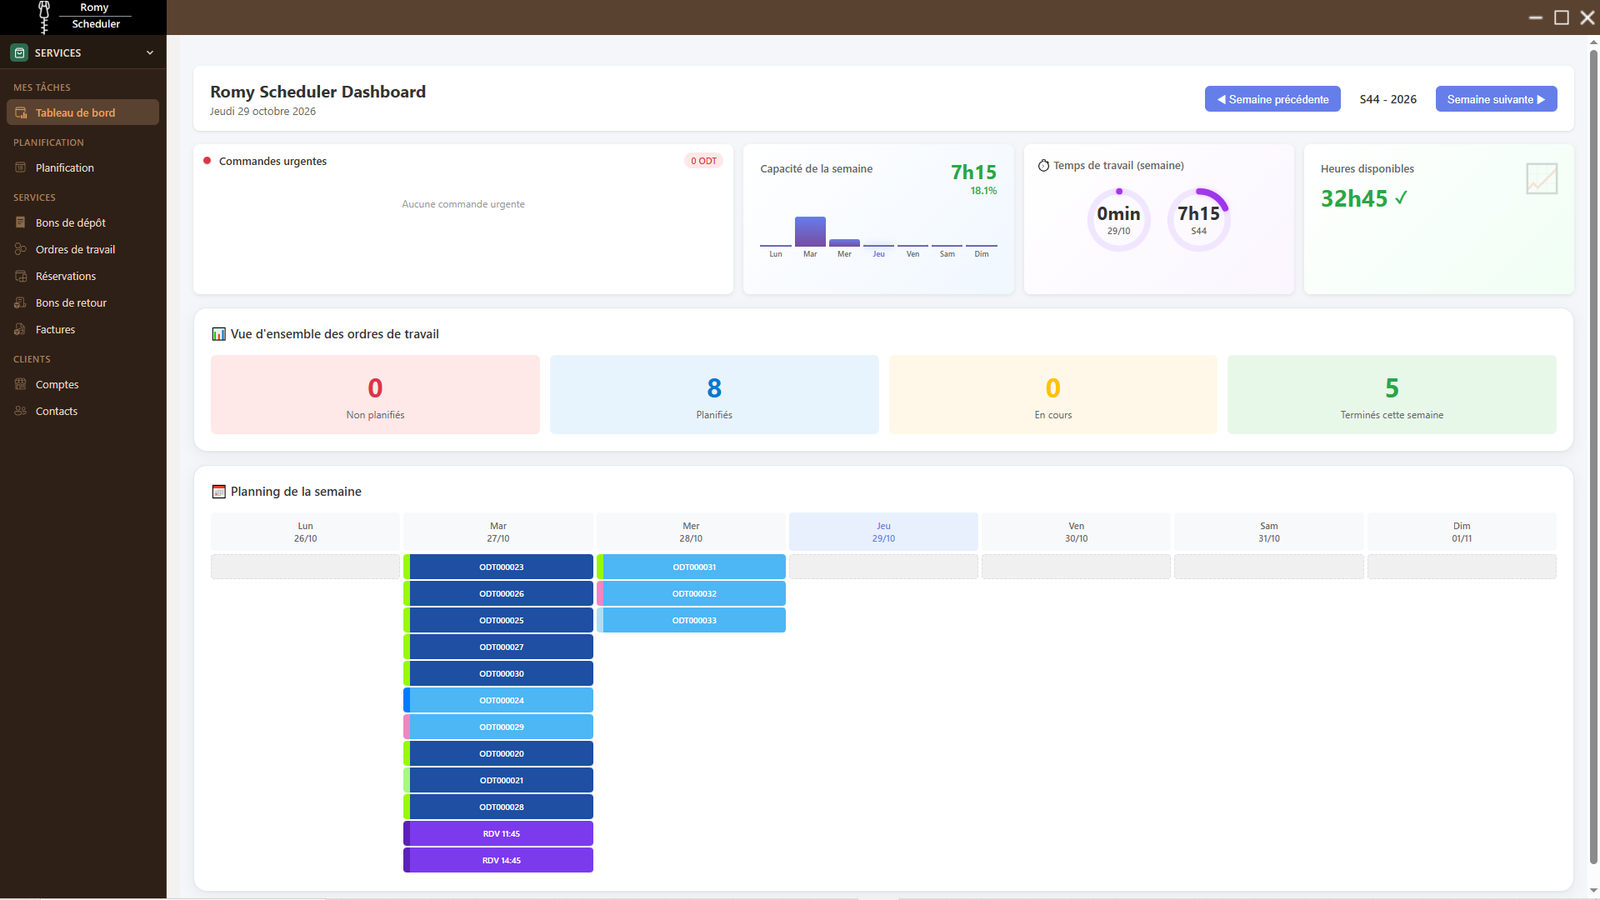Select the Non planifiés summary card
Screen dimensions: 1600x900
pos(375,395)
